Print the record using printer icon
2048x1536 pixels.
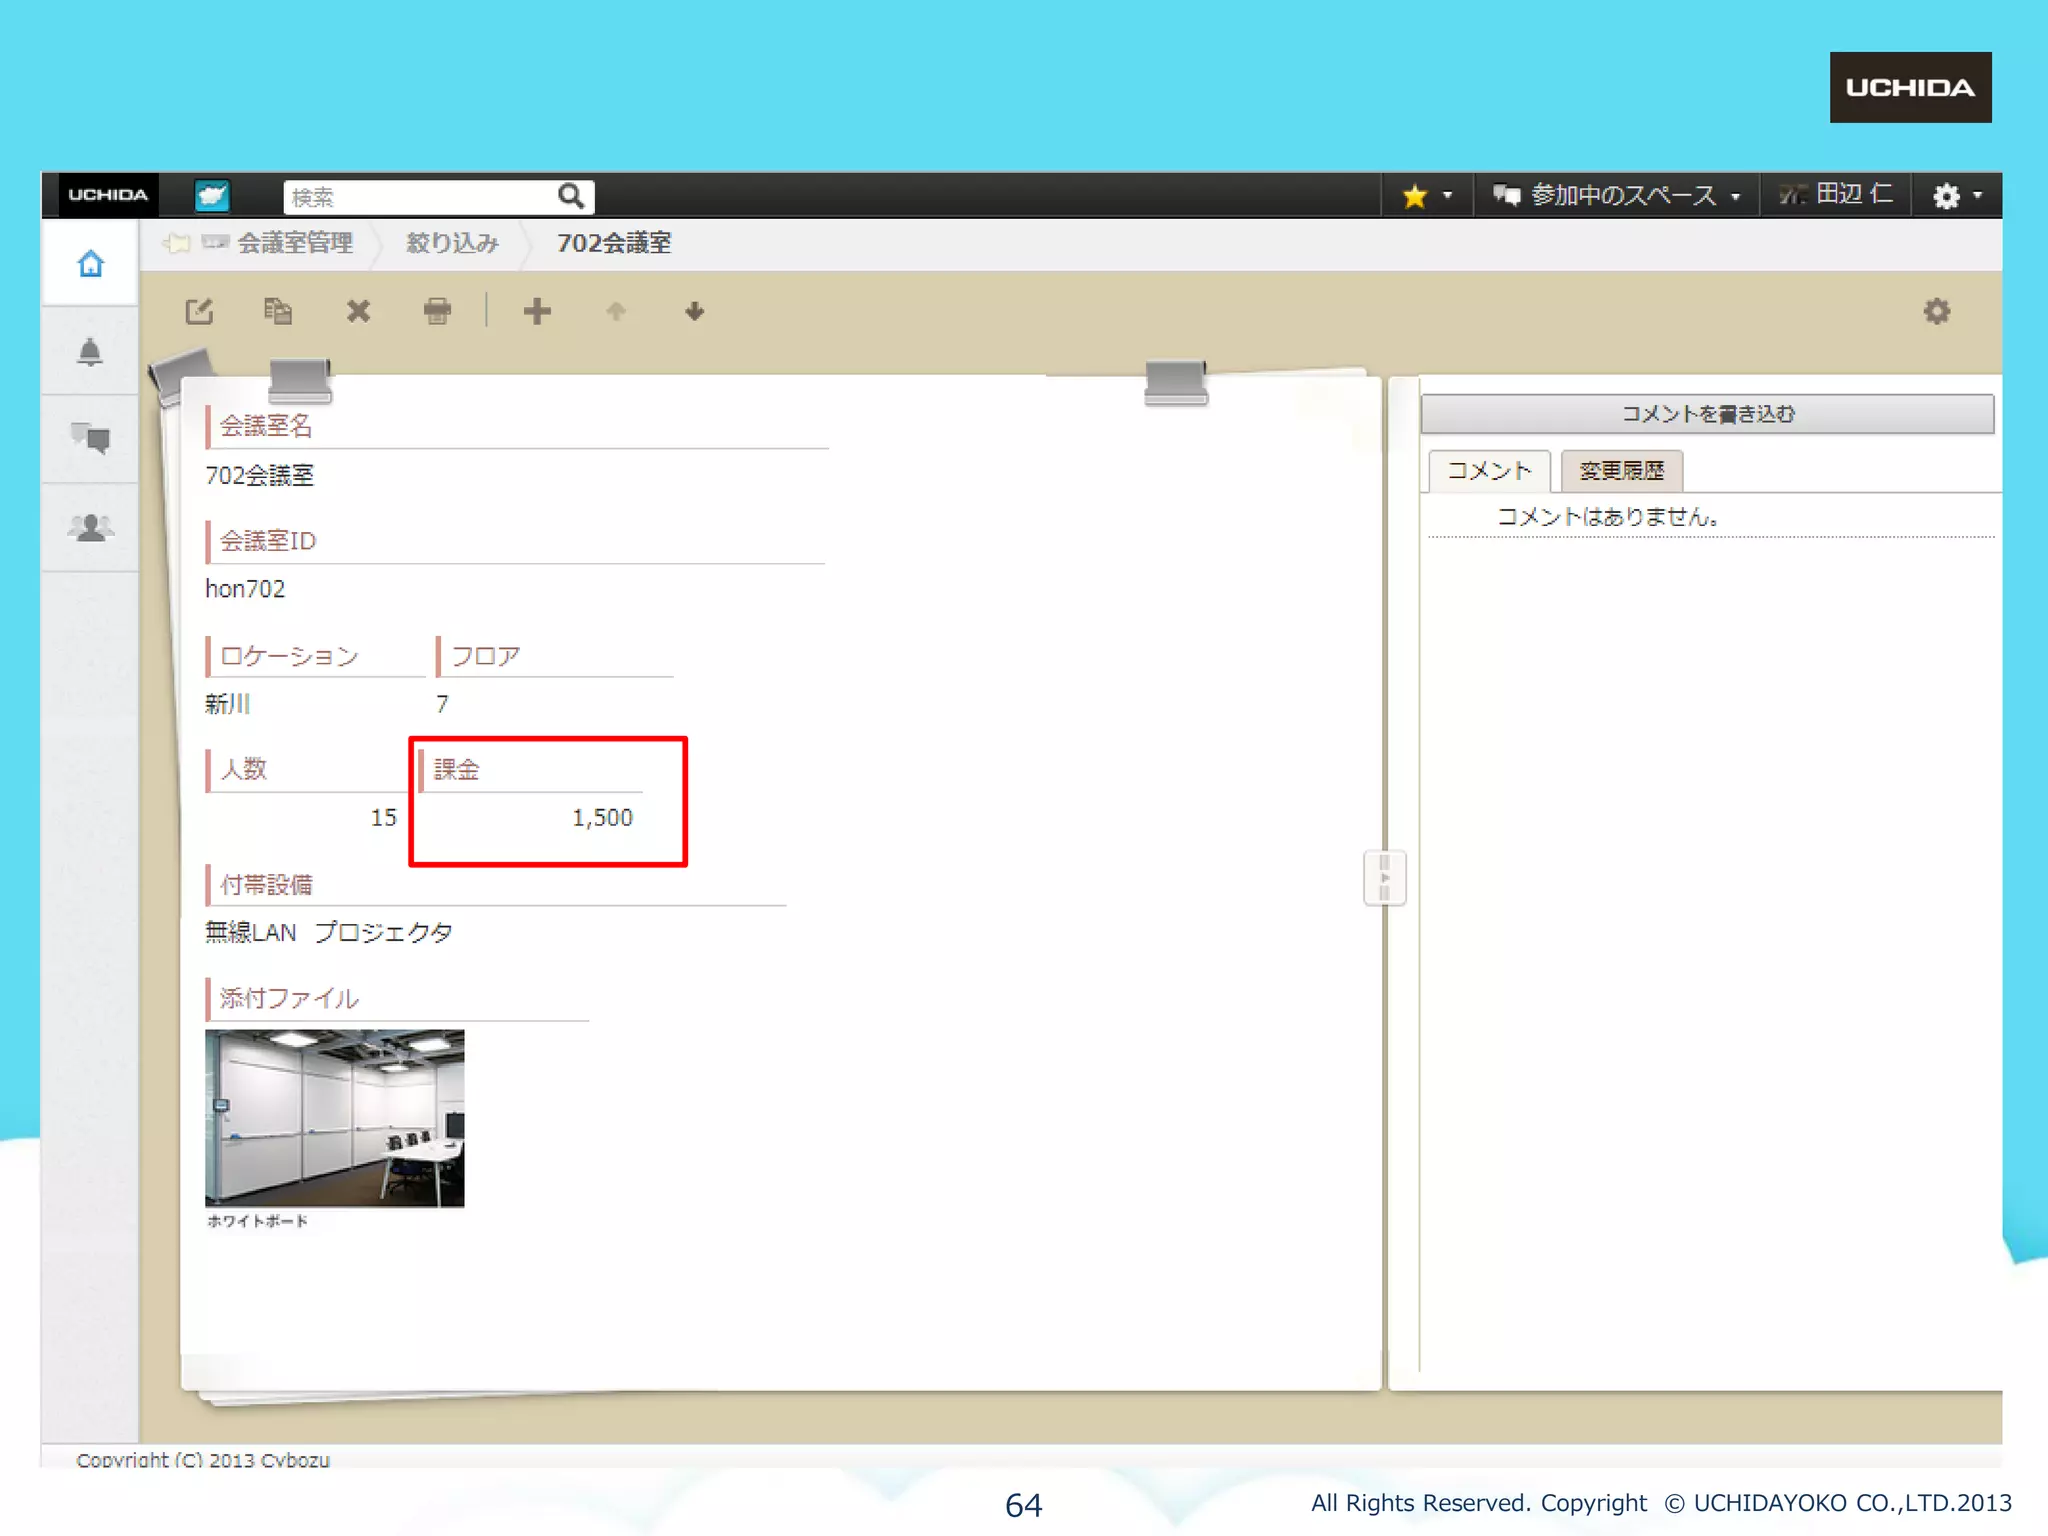[437, 311]
